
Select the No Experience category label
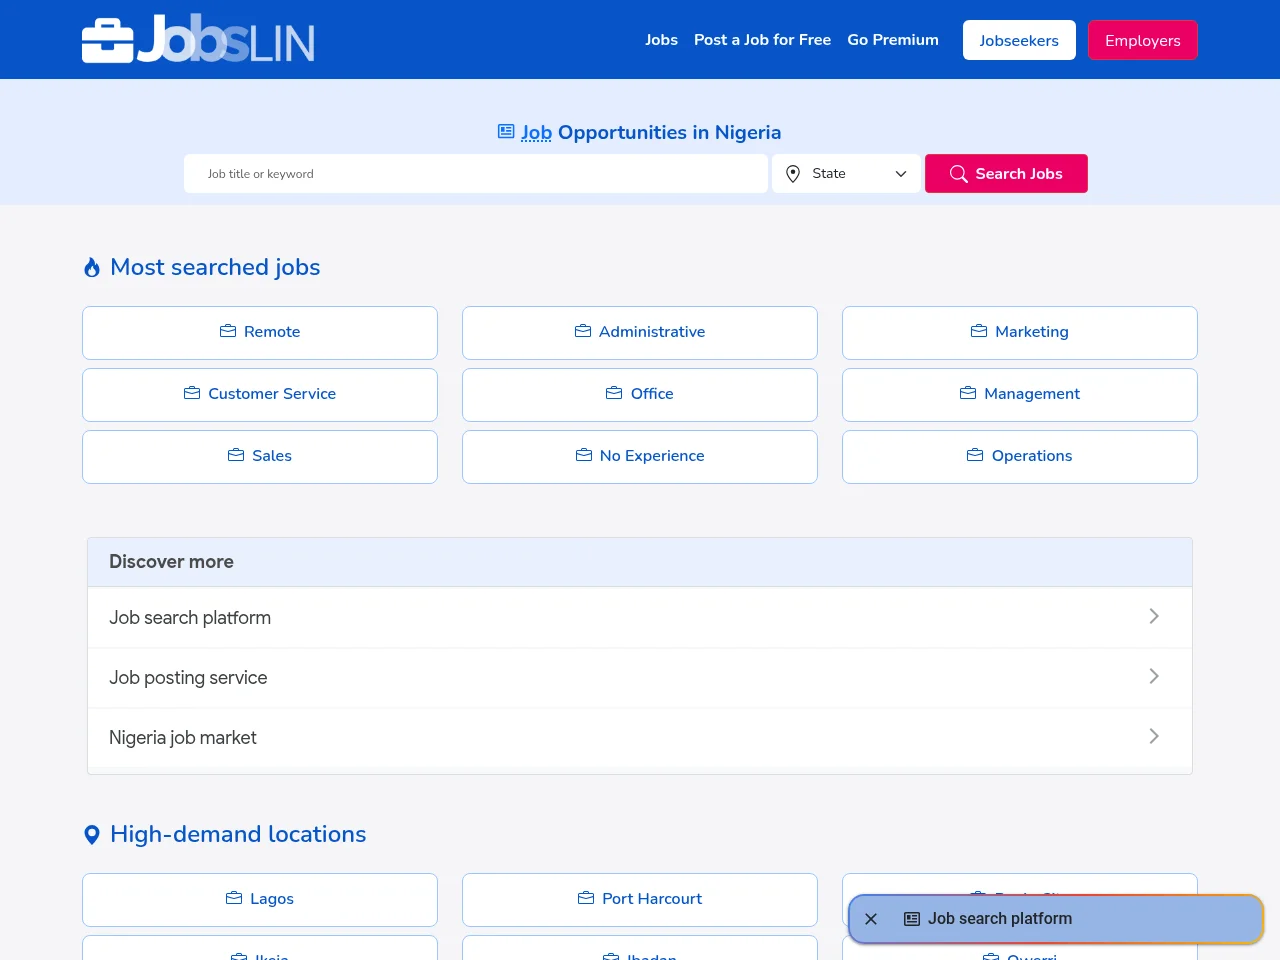click(x=652, y=456)
